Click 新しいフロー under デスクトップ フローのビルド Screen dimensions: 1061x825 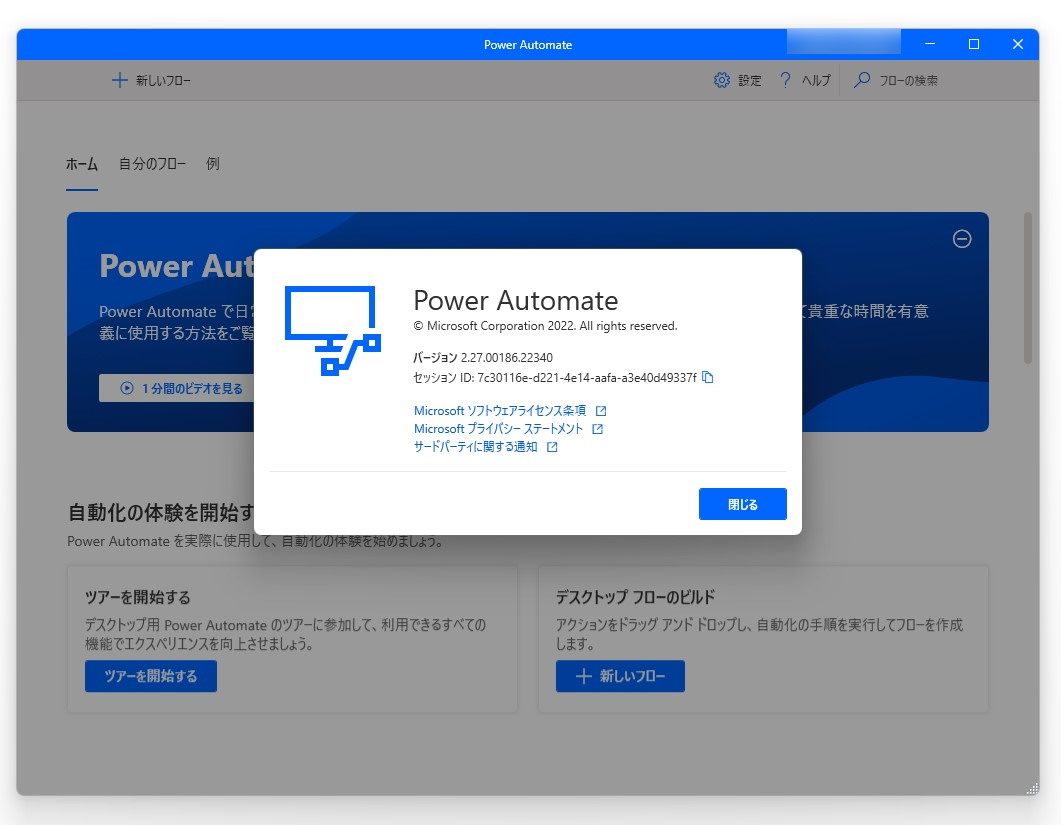(x=620, y=676)
